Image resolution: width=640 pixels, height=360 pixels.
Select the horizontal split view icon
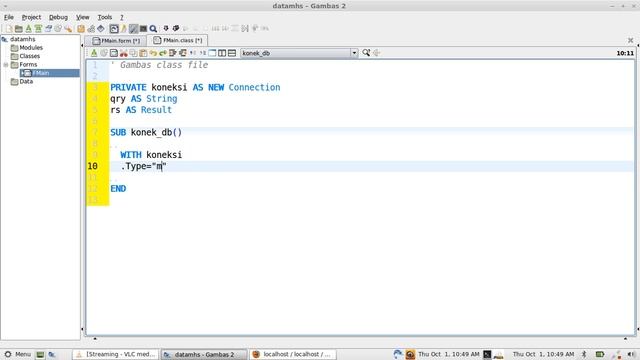tap(232, 53)
